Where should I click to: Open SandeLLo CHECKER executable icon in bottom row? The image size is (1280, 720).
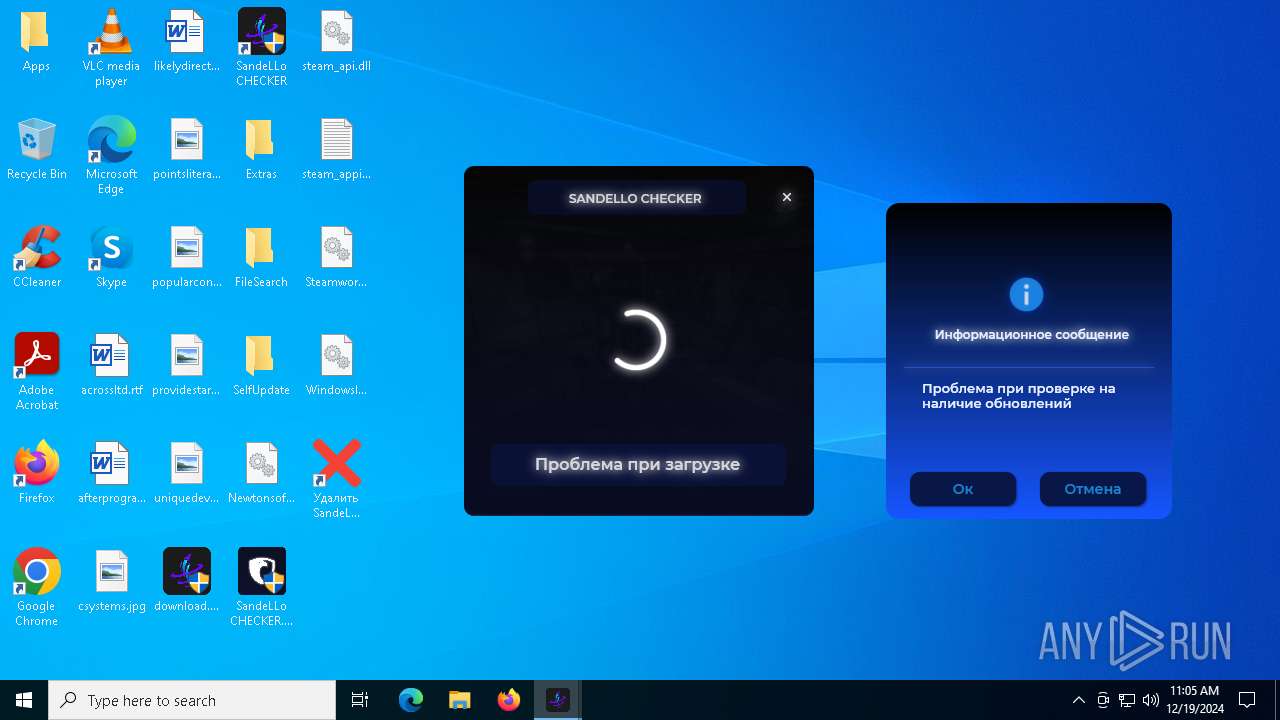click(x=261, y=587)
